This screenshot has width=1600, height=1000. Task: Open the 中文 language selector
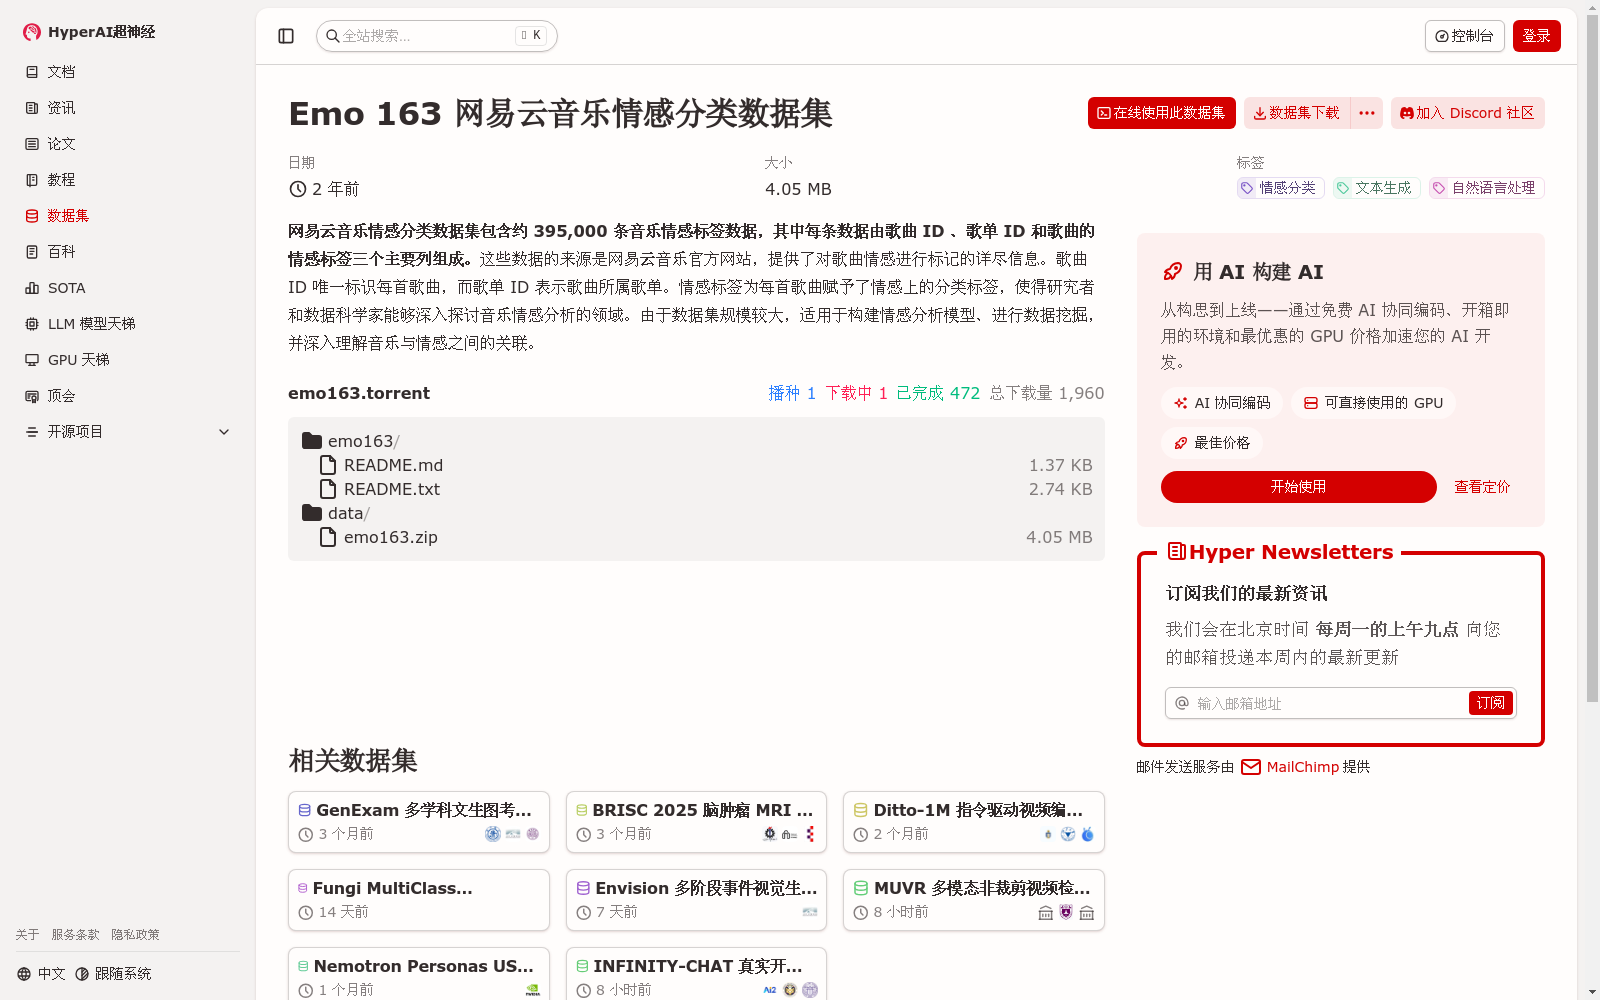point(41,973)
